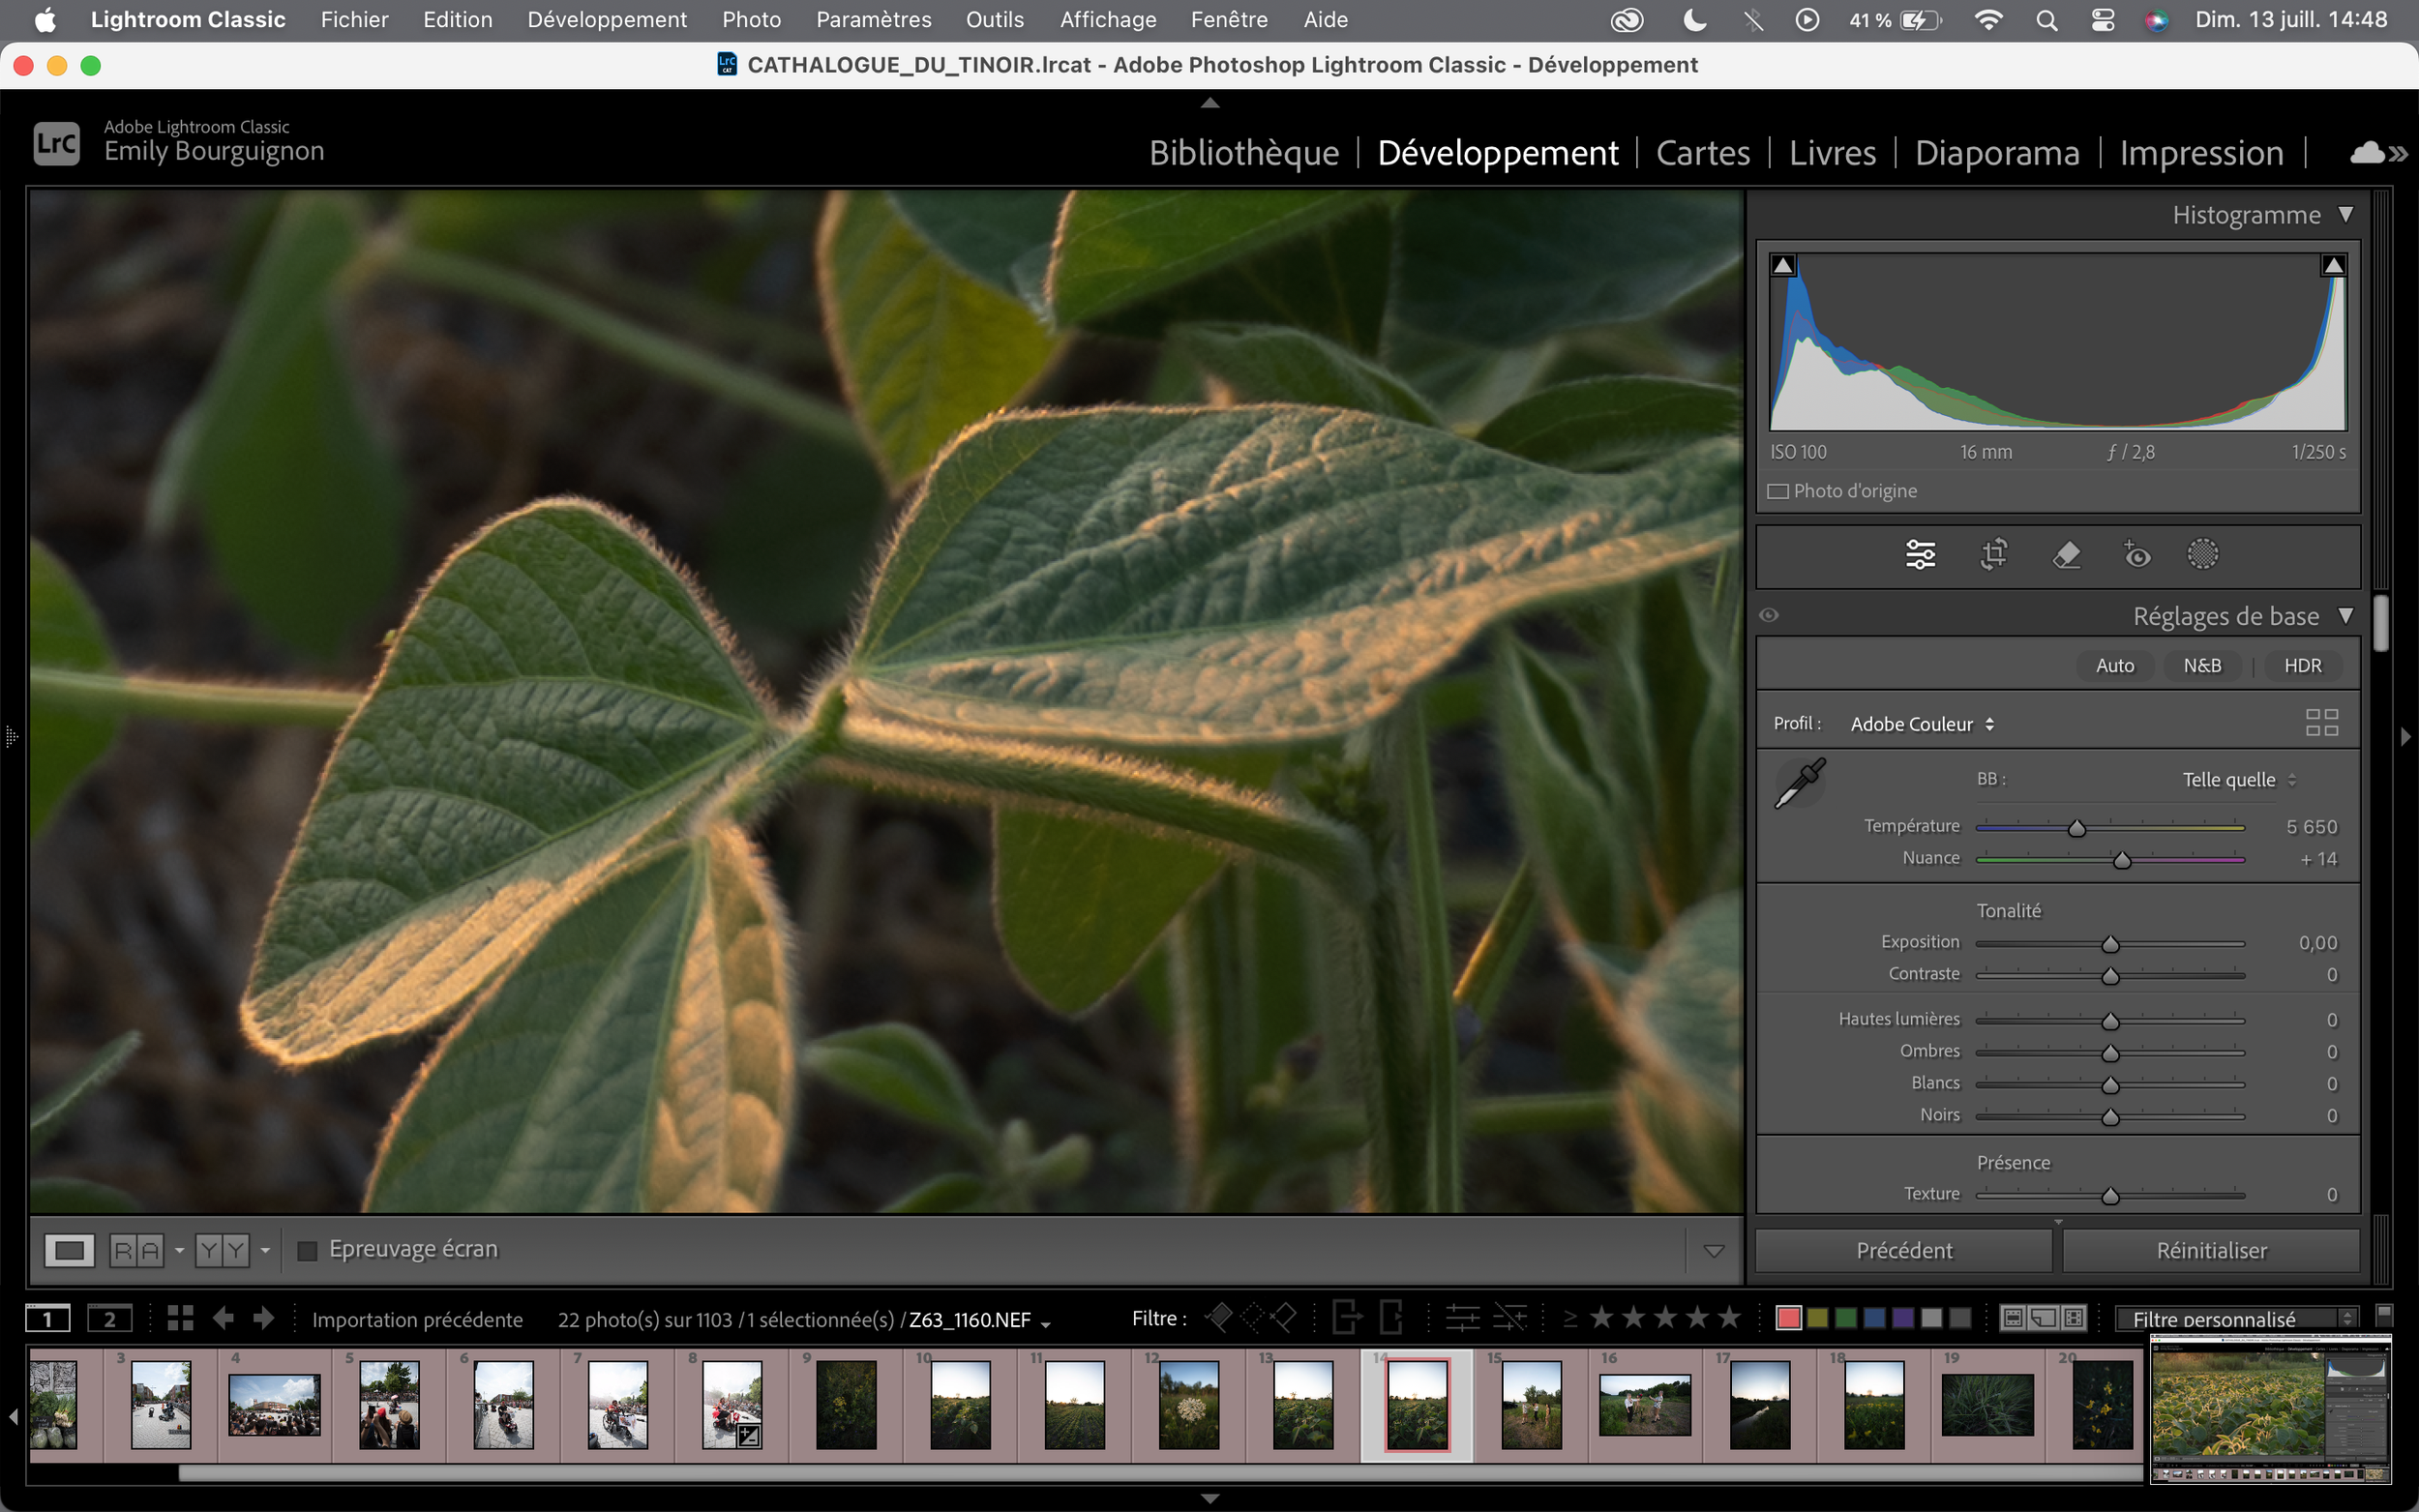This screenshot has width=2419, height=1512.
Task: Open the Paramètres menu
Action: [872, 19]
